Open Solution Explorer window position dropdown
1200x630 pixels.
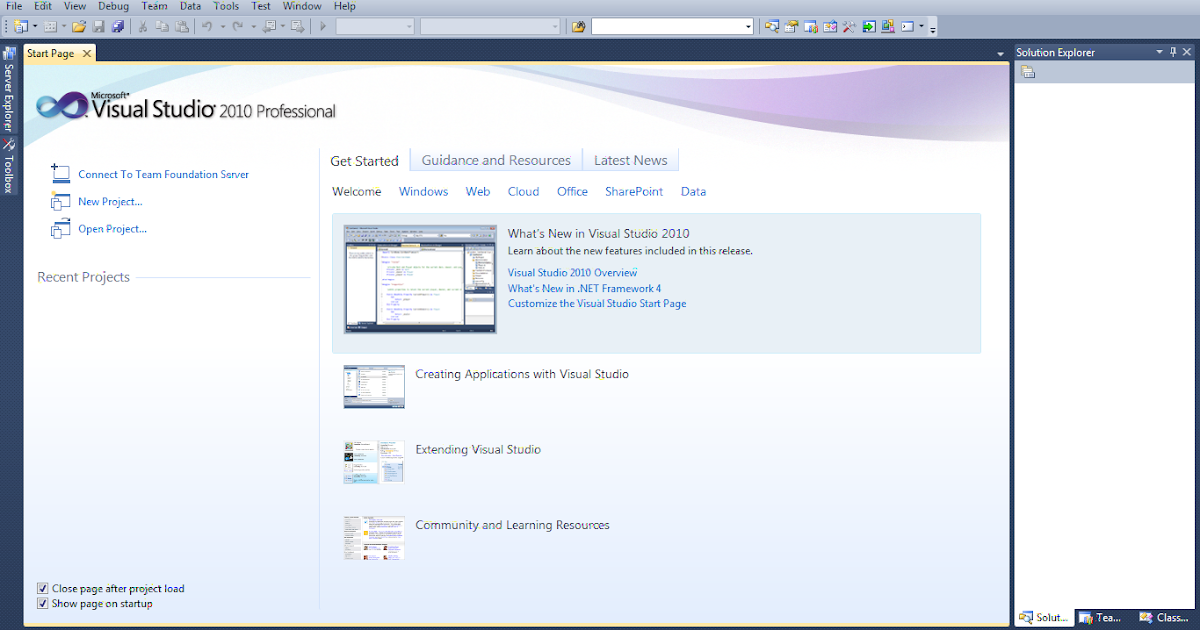click(1159, 52)
